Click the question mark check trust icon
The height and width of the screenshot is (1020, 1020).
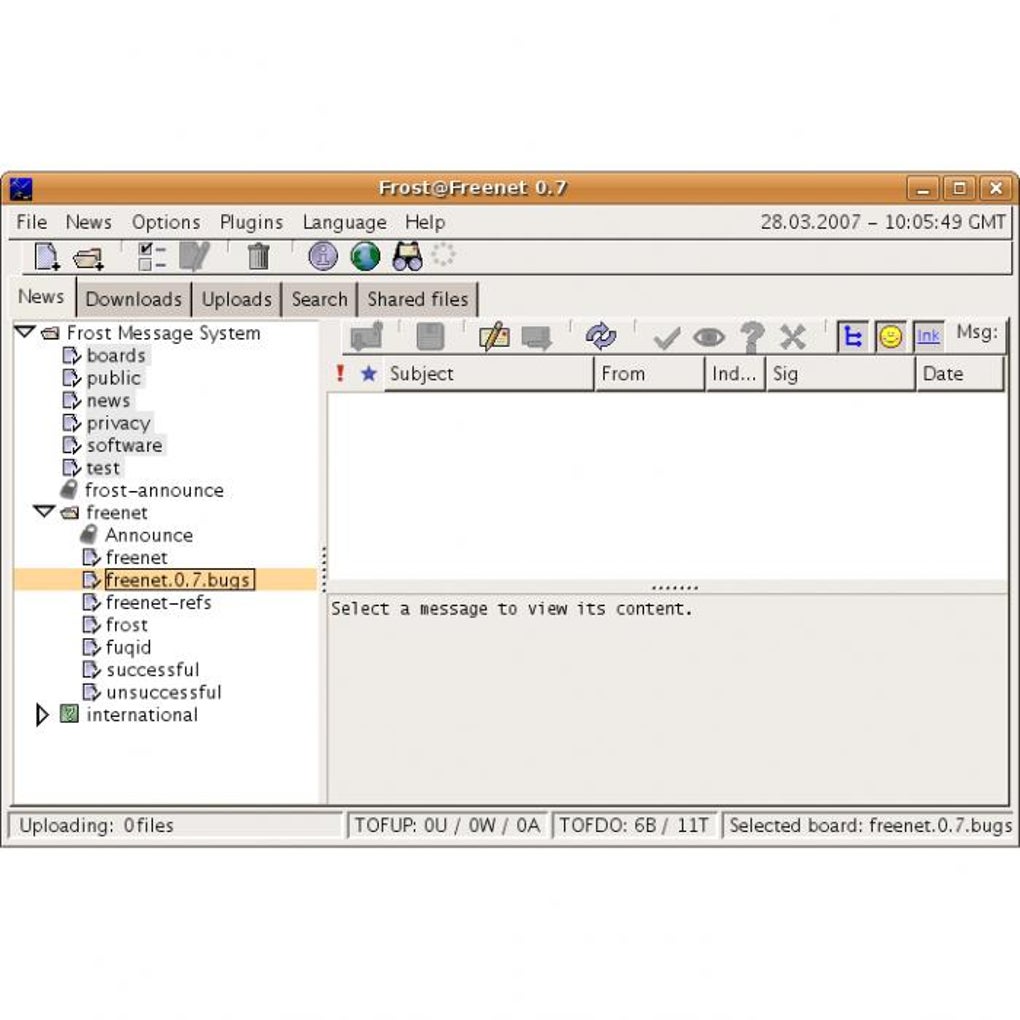751,337
